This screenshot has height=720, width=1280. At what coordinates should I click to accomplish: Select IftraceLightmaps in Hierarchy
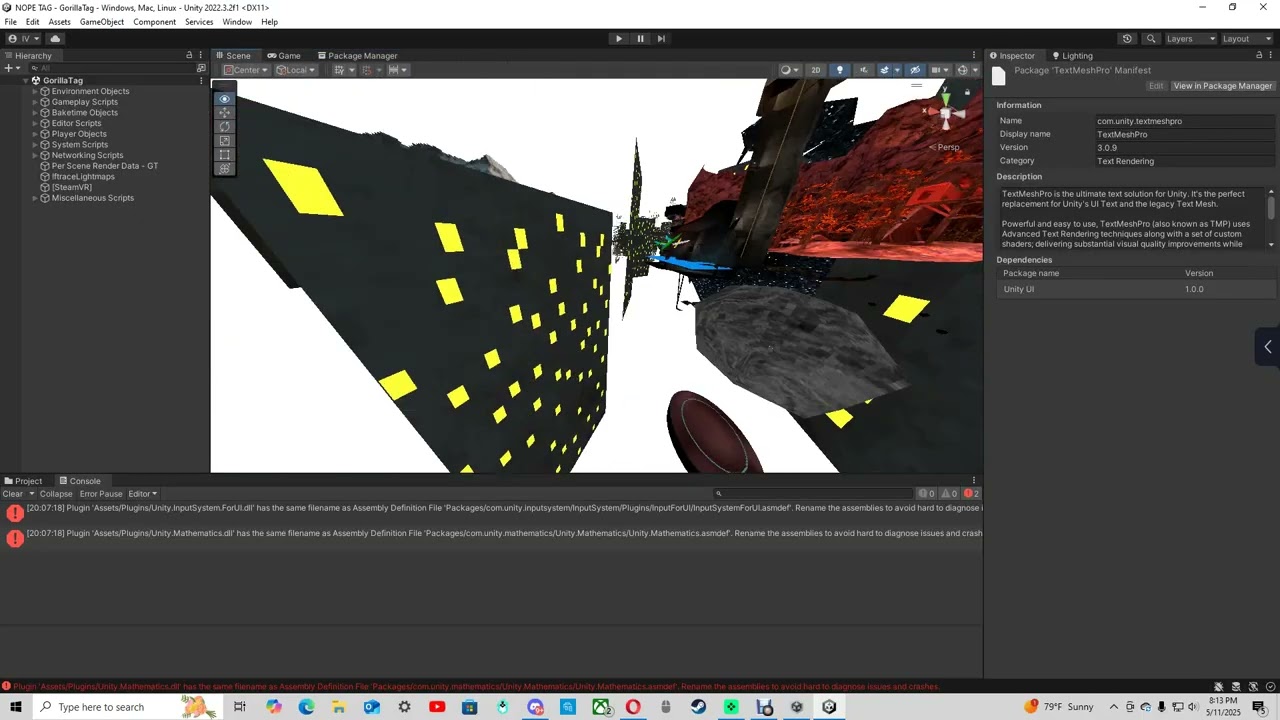tap(82, 177)
